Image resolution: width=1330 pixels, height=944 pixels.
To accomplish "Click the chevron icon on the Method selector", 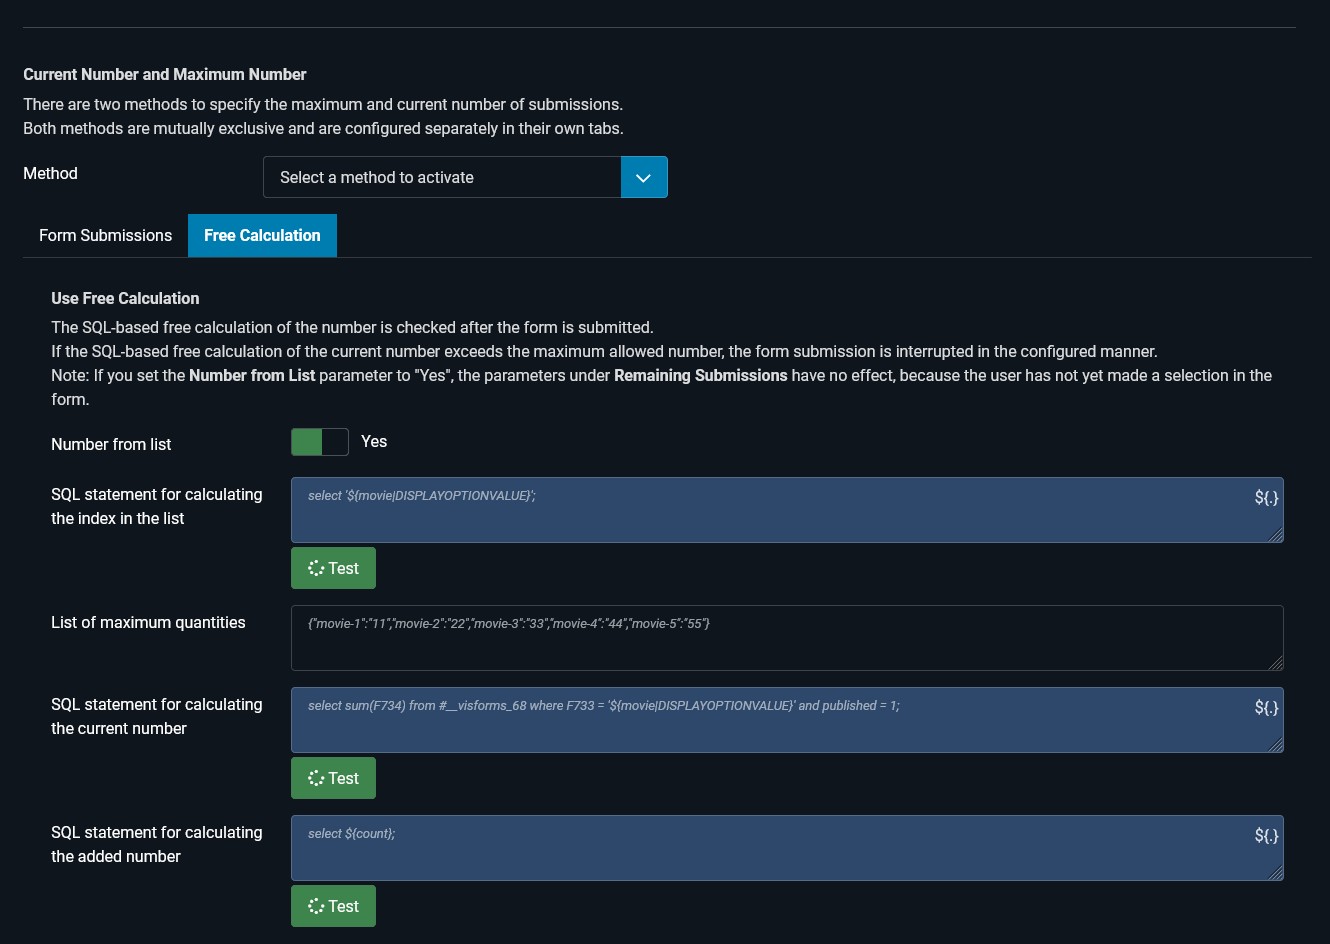I will [644, 177].
